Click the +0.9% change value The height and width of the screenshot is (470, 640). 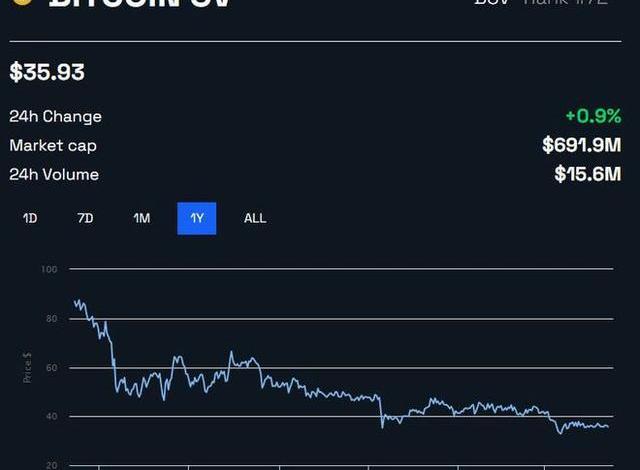click(593, 116)
